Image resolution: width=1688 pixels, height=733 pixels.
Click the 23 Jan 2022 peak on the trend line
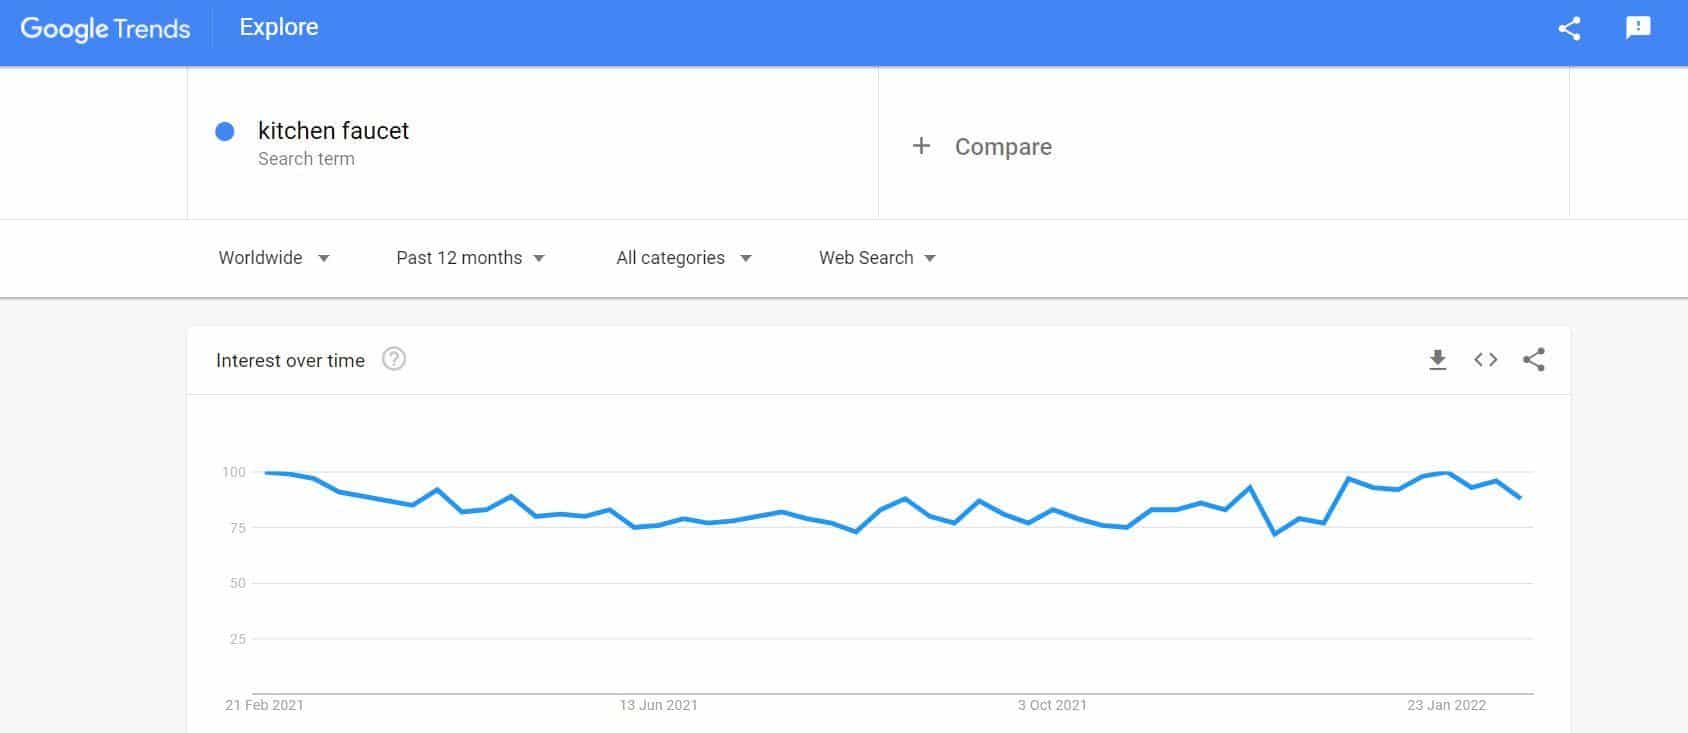point(1446,473)
